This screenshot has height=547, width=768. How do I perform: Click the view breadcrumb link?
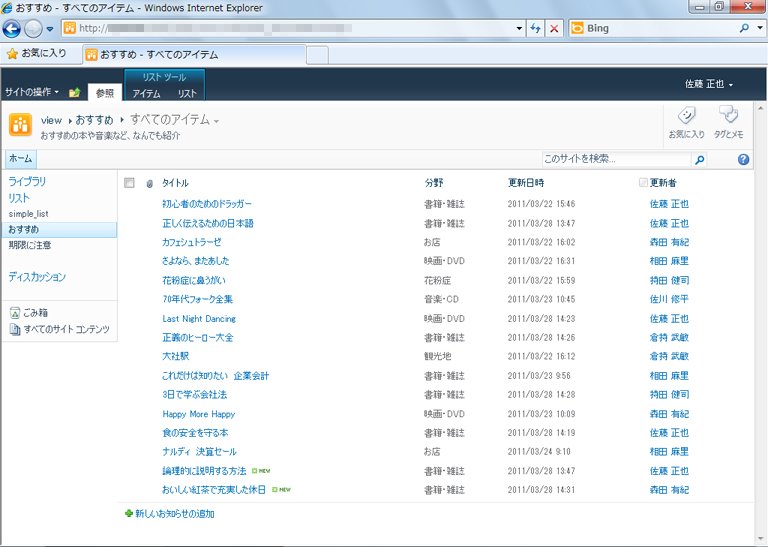[51, 120]
